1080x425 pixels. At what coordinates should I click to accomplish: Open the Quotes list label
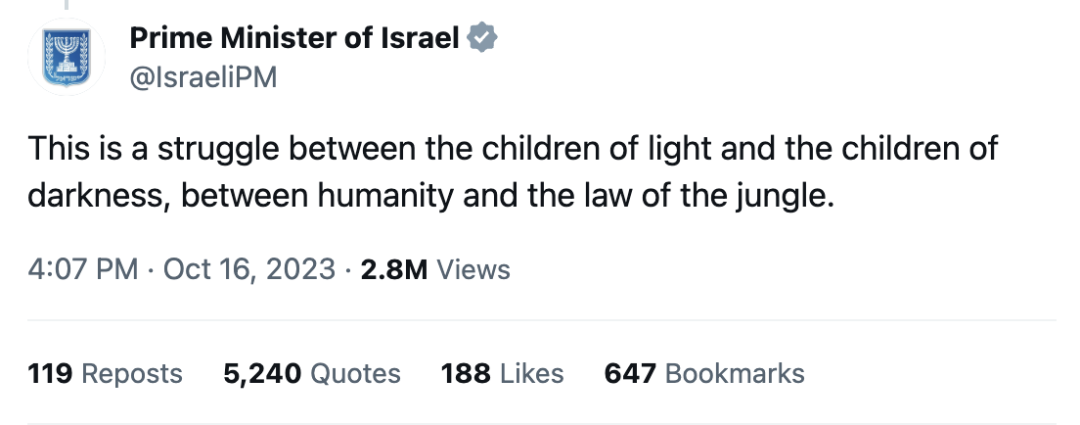coord(356,374)
